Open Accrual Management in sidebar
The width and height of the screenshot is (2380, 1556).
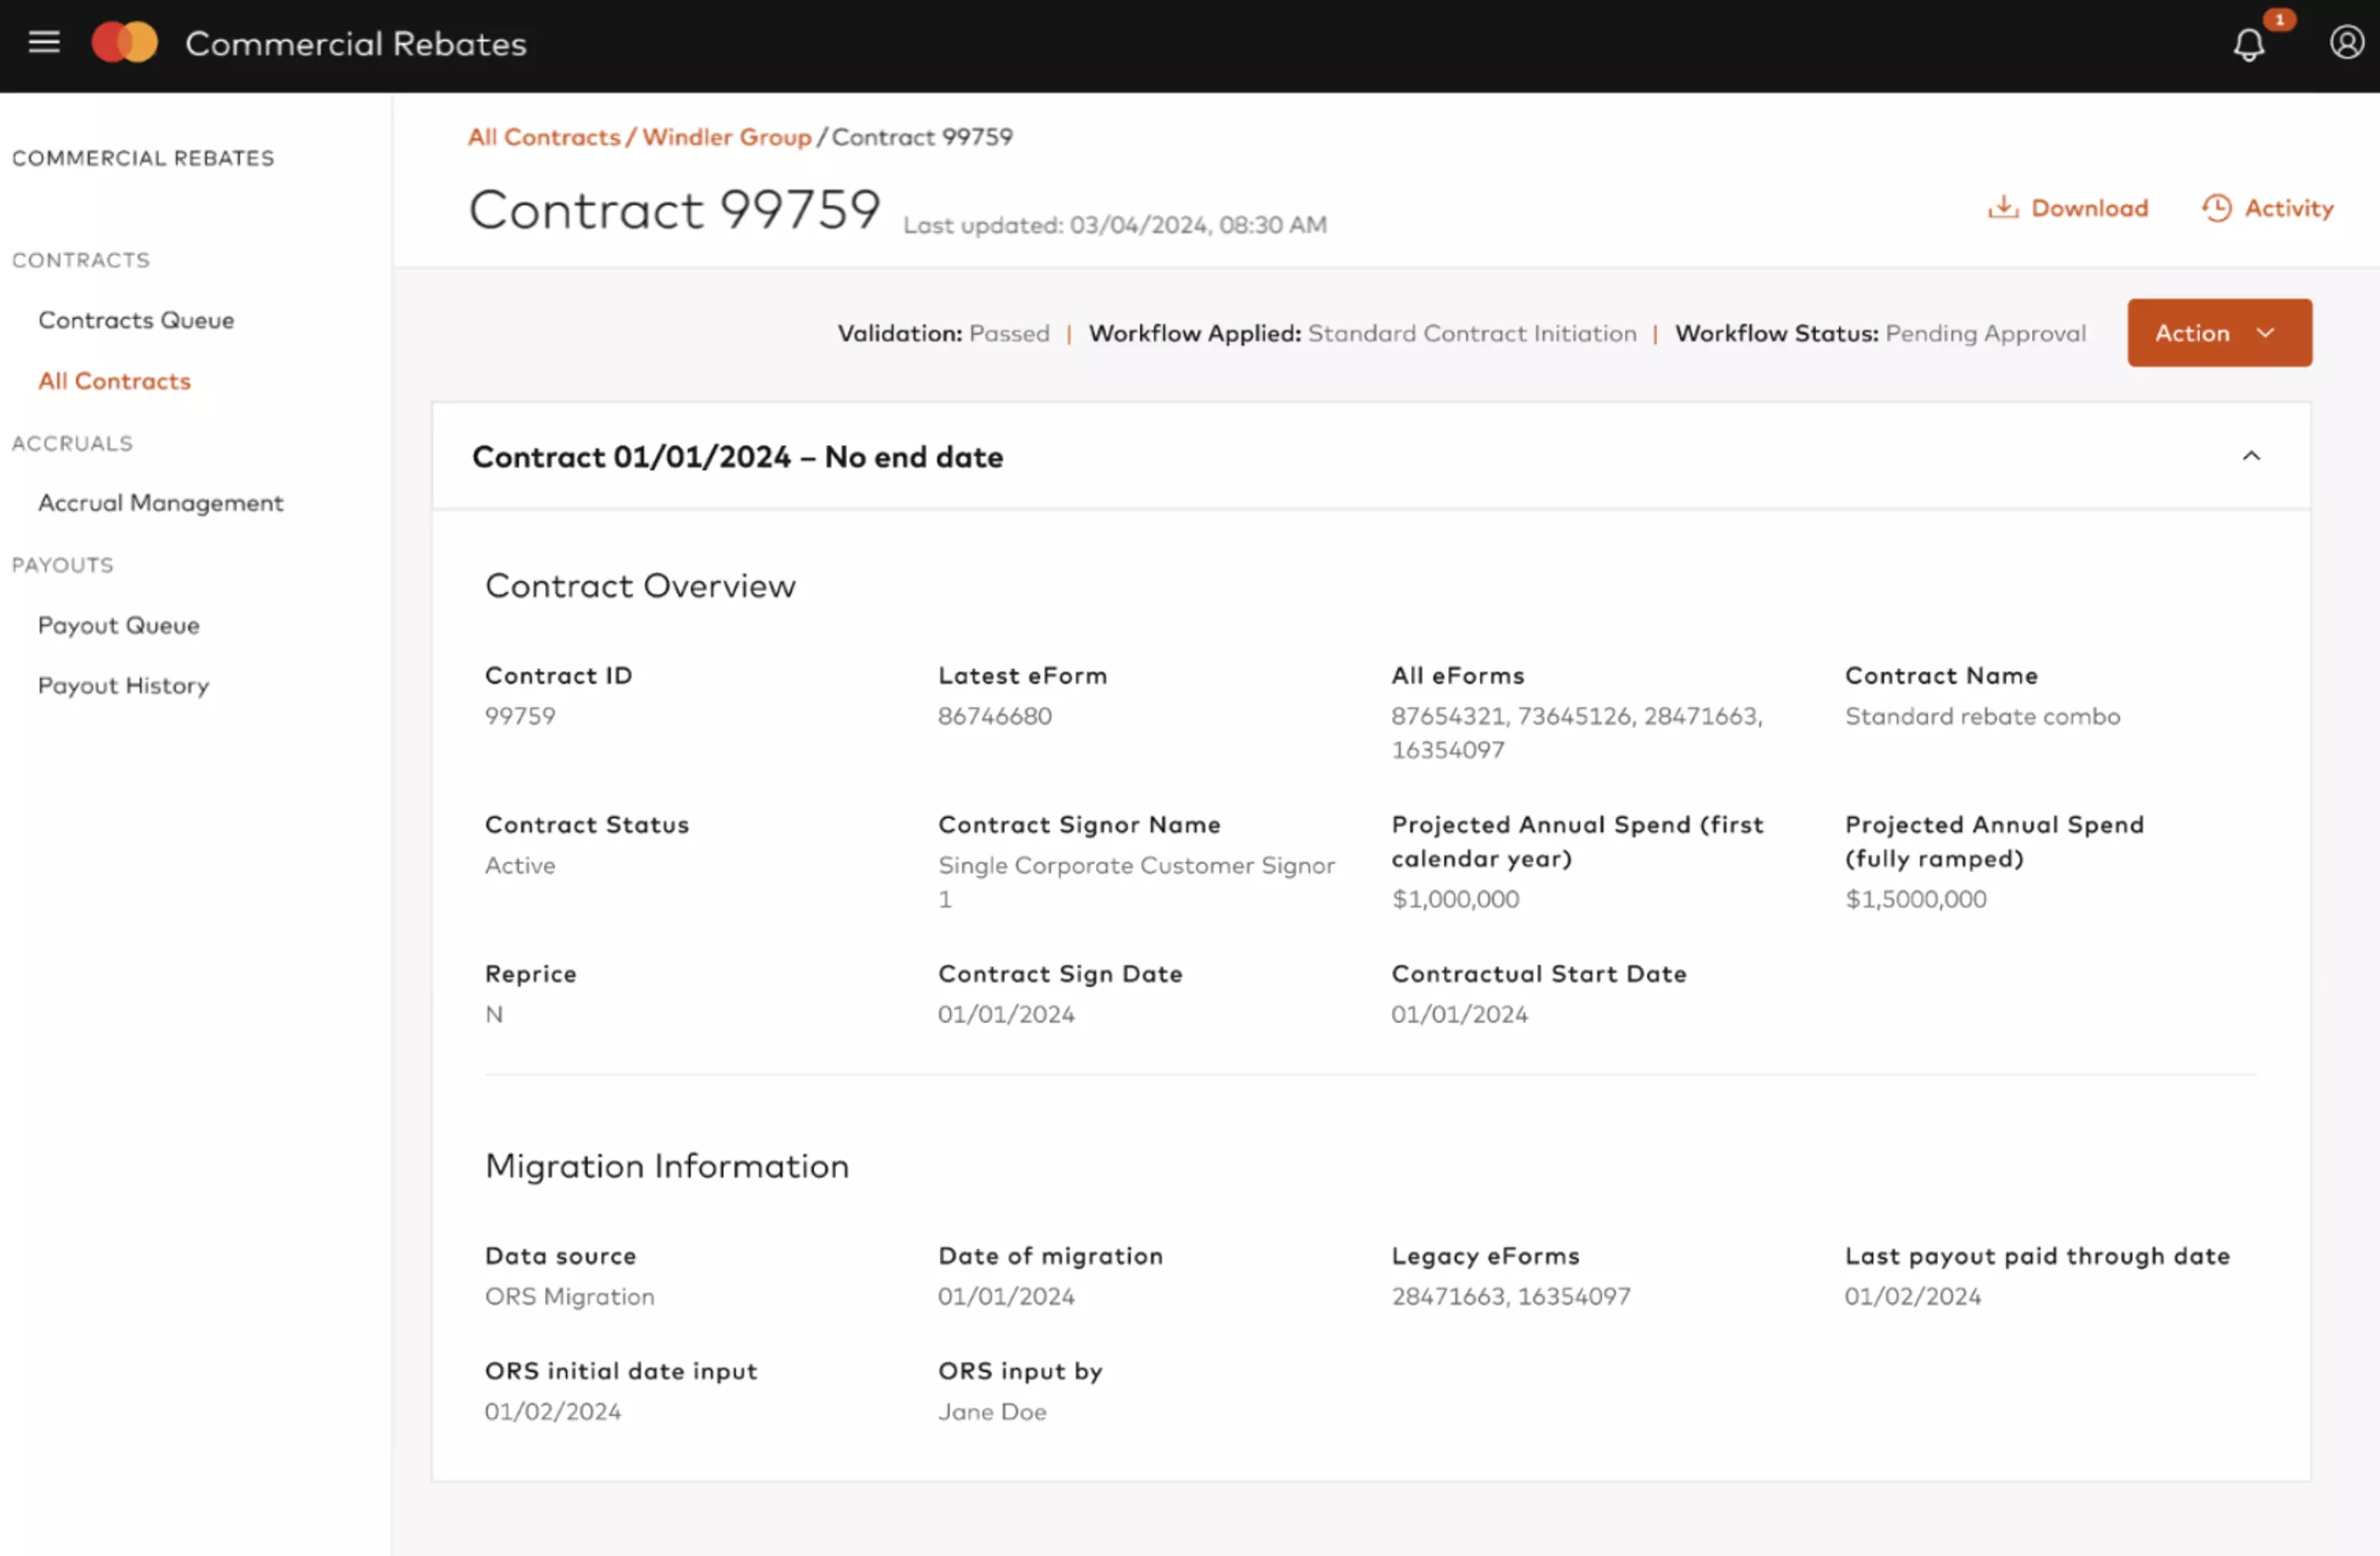pyautogui.click(x=160, y=503)
